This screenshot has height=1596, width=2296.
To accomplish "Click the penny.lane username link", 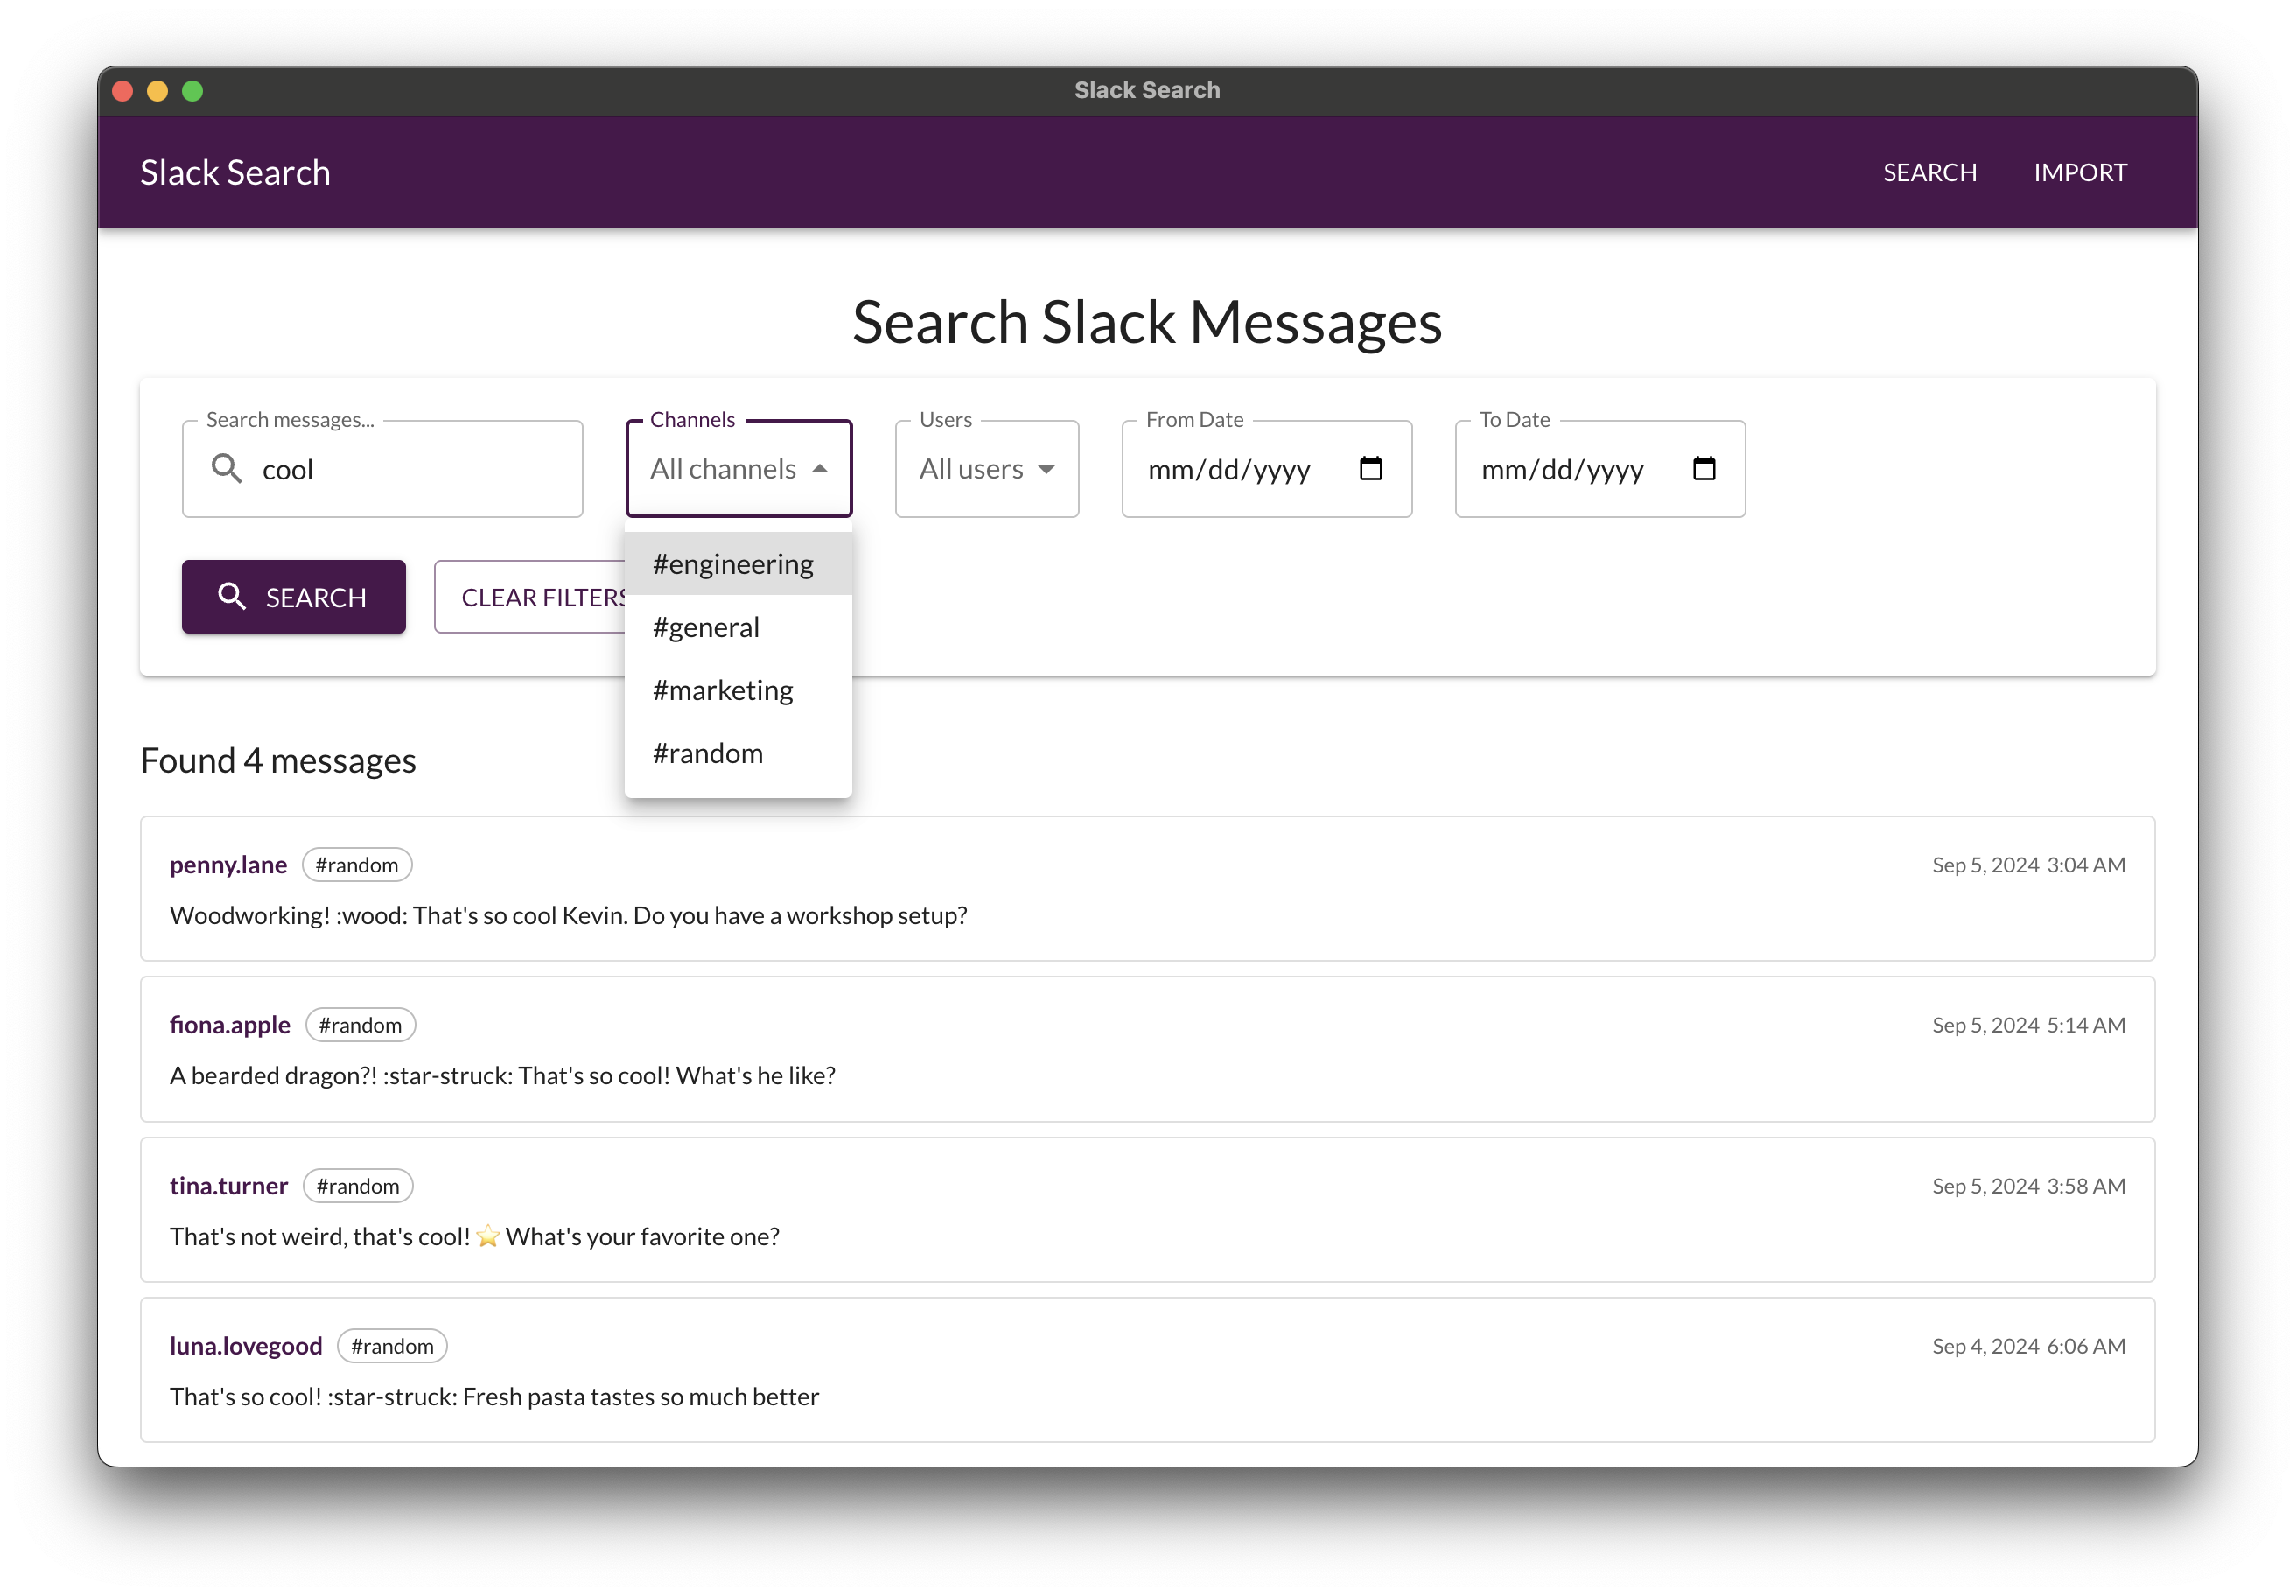I will (x=228, y=864).
